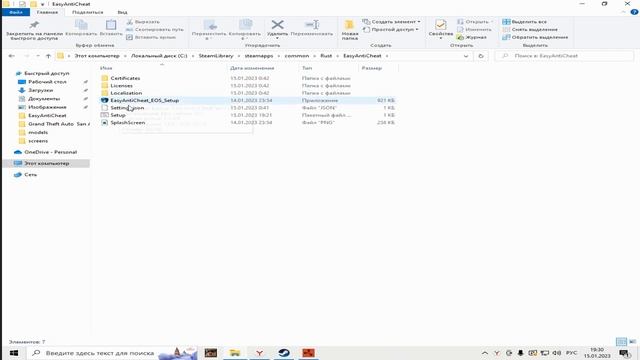Viewport: 640px width, 360px height.
Task: Open Quick access in navigation pane
Action: click(46, 73)
